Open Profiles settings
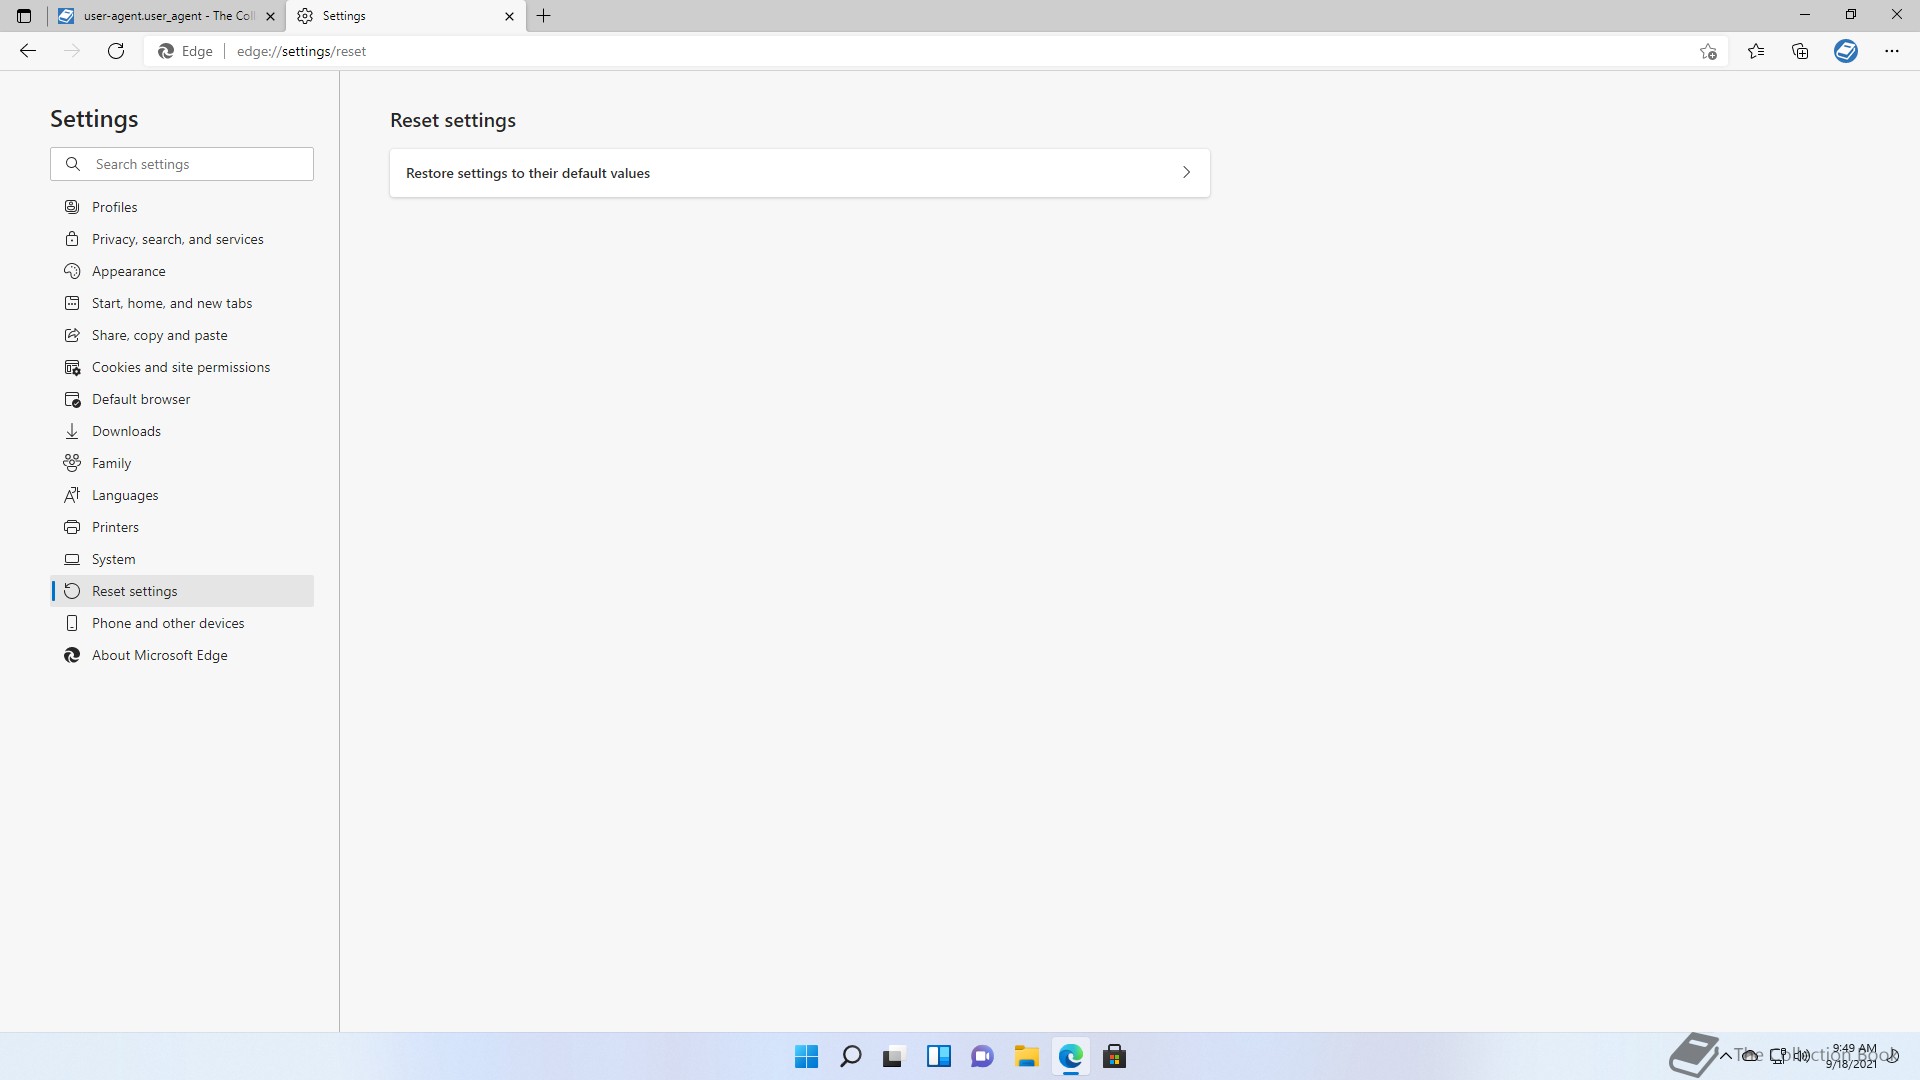The image size is (1920, 1080). click(182, 207)
